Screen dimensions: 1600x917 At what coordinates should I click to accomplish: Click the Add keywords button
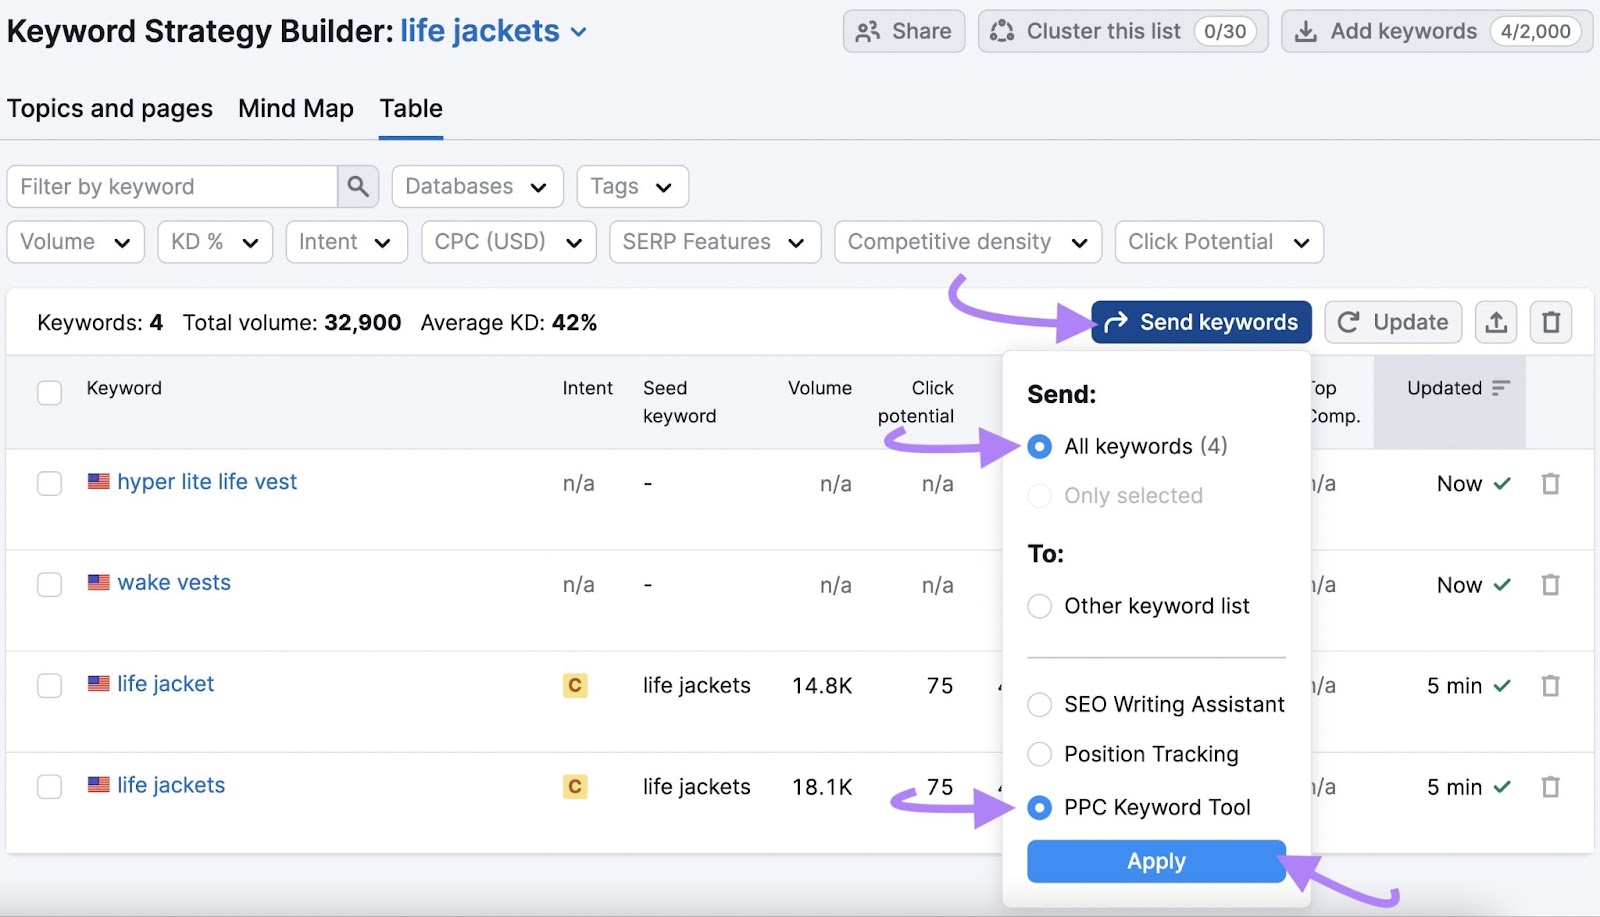(1437, 31)
